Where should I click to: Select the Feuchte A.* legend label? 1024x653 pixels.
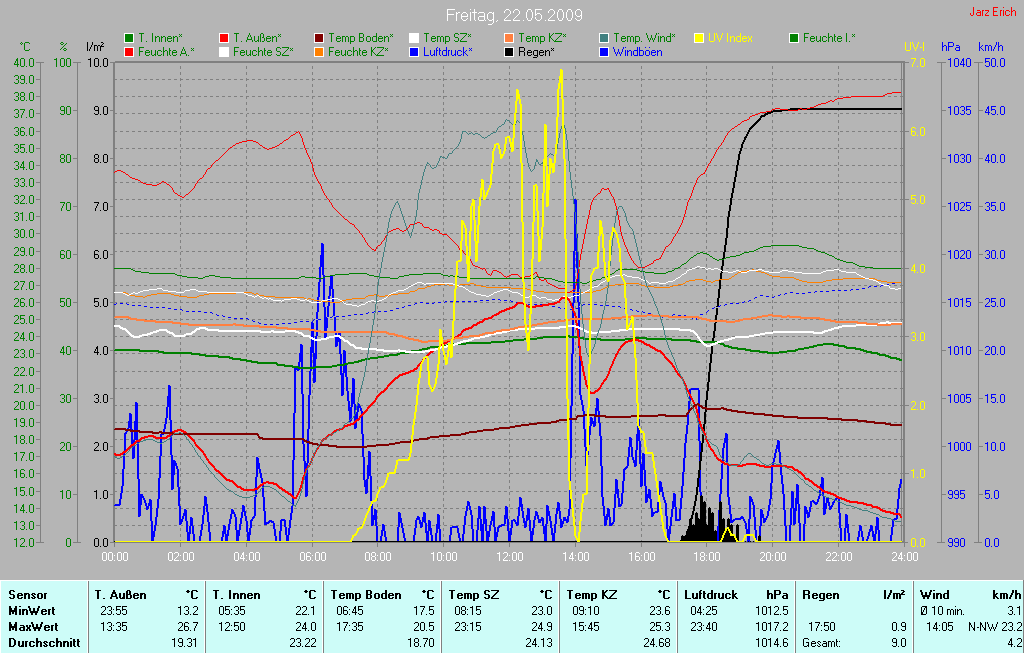[x=166, y=51]
